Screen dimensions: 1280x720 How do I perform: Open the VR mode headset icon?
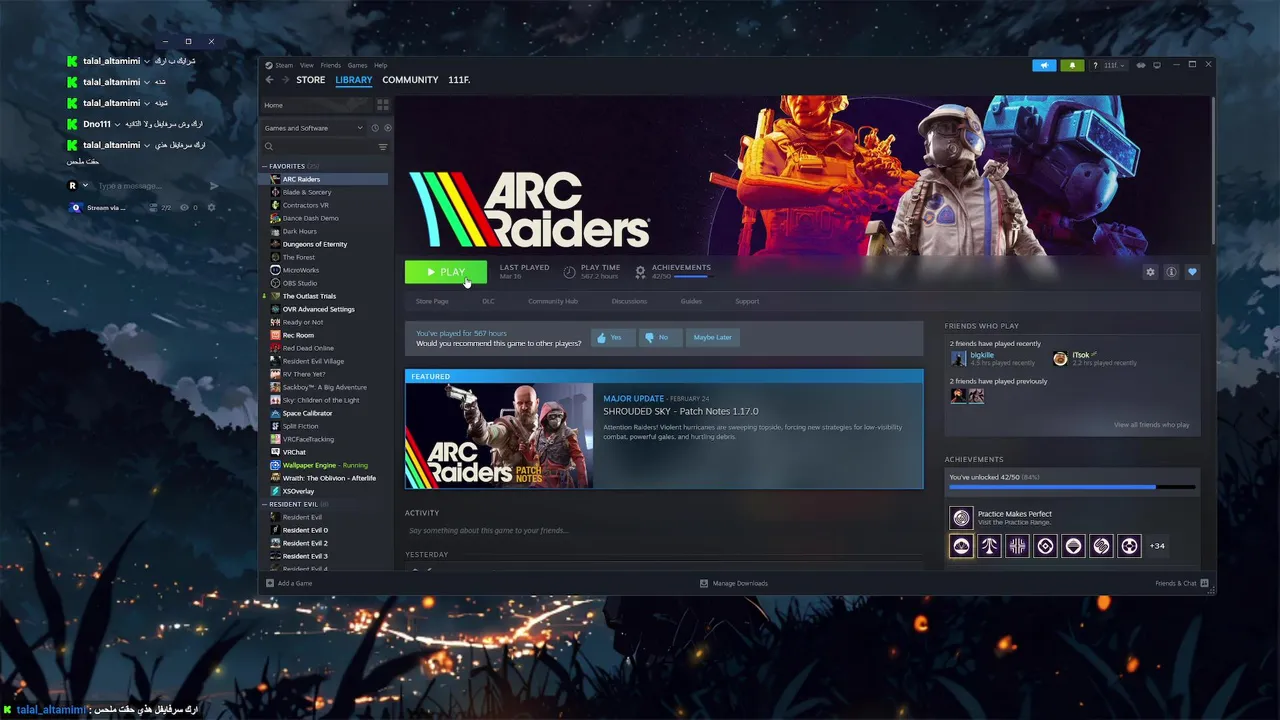(x=1141, y=65)
